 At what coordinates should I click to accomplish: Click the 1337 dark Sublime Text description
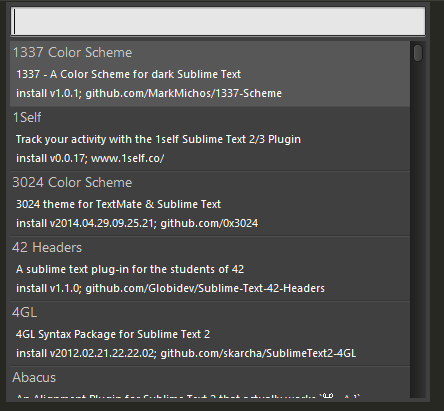[128, 74]
